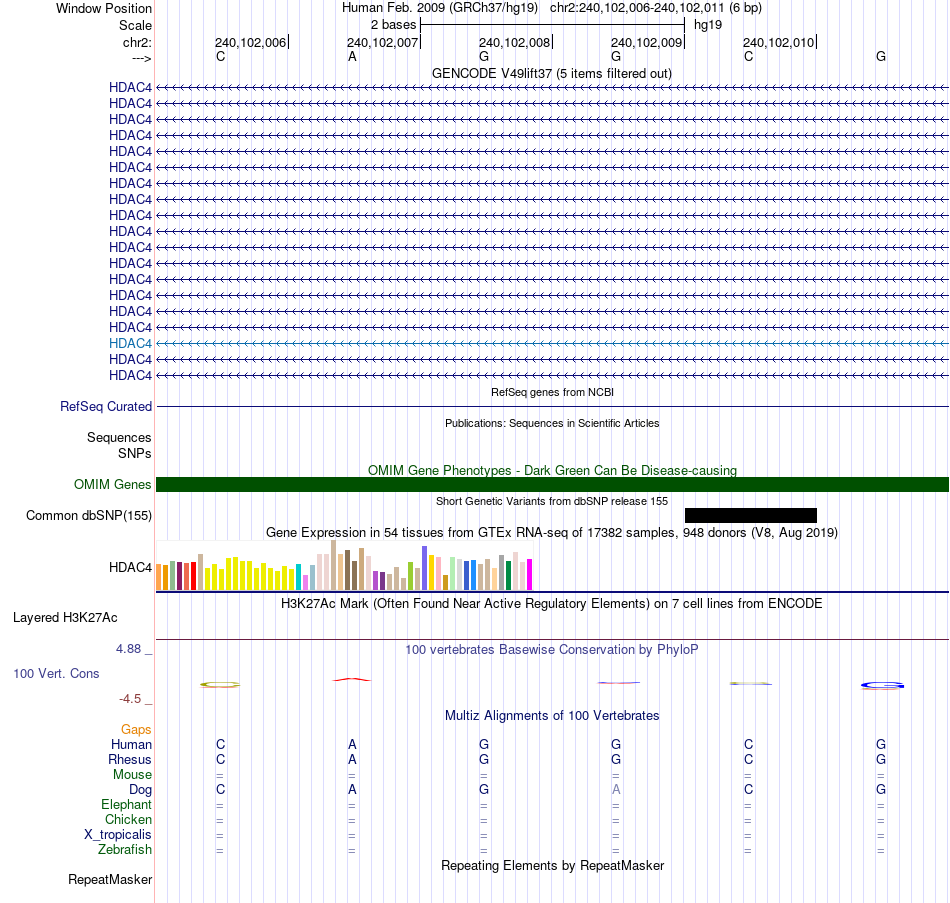Click the -4.5 PhyloP lower scale value
This screenshot has height=903, width=950.
130,699
